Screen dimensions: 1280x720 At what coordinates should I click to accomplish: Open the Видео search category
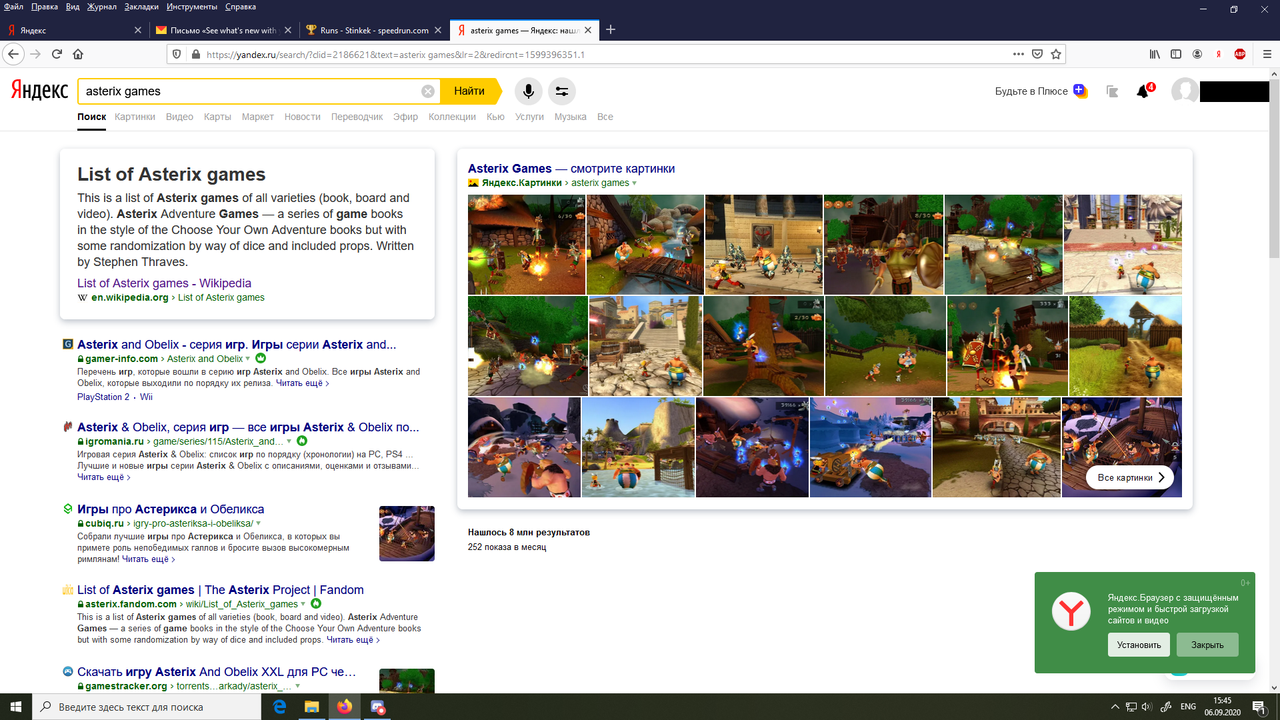pyautogui.click(x=180, y=117)
